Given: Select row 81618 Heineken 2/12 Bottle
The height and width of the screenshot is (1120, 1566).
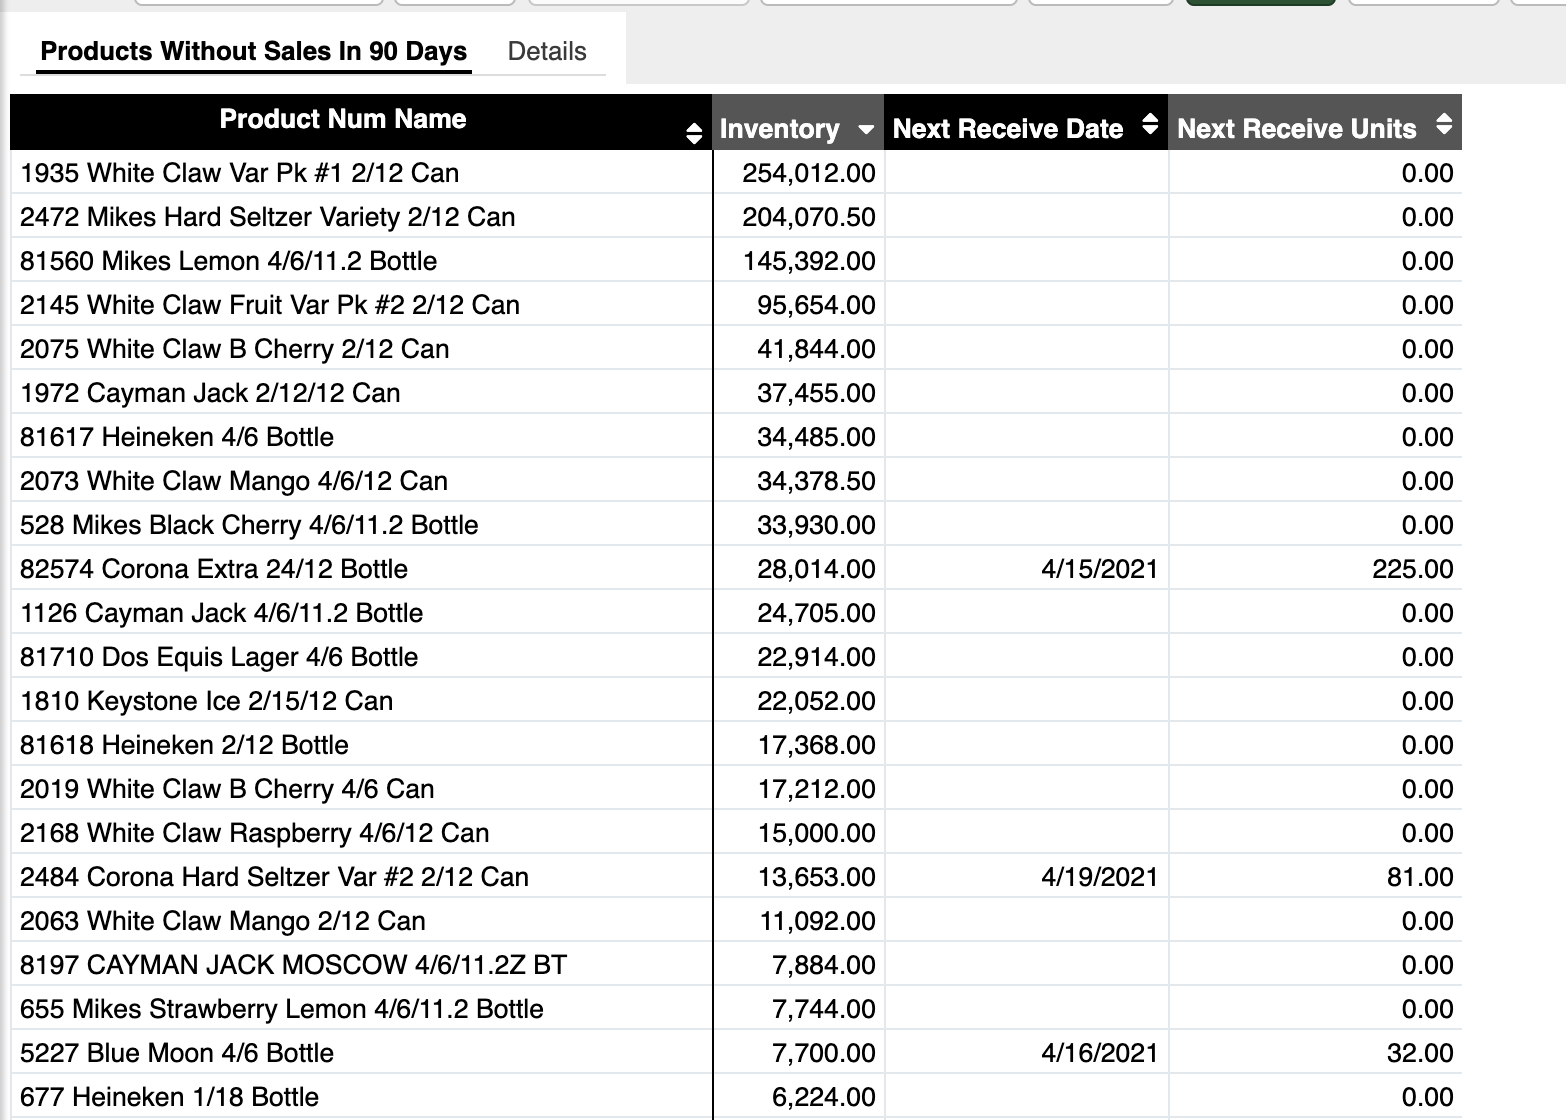Looking at the screenshot, I should click(736, 745).
